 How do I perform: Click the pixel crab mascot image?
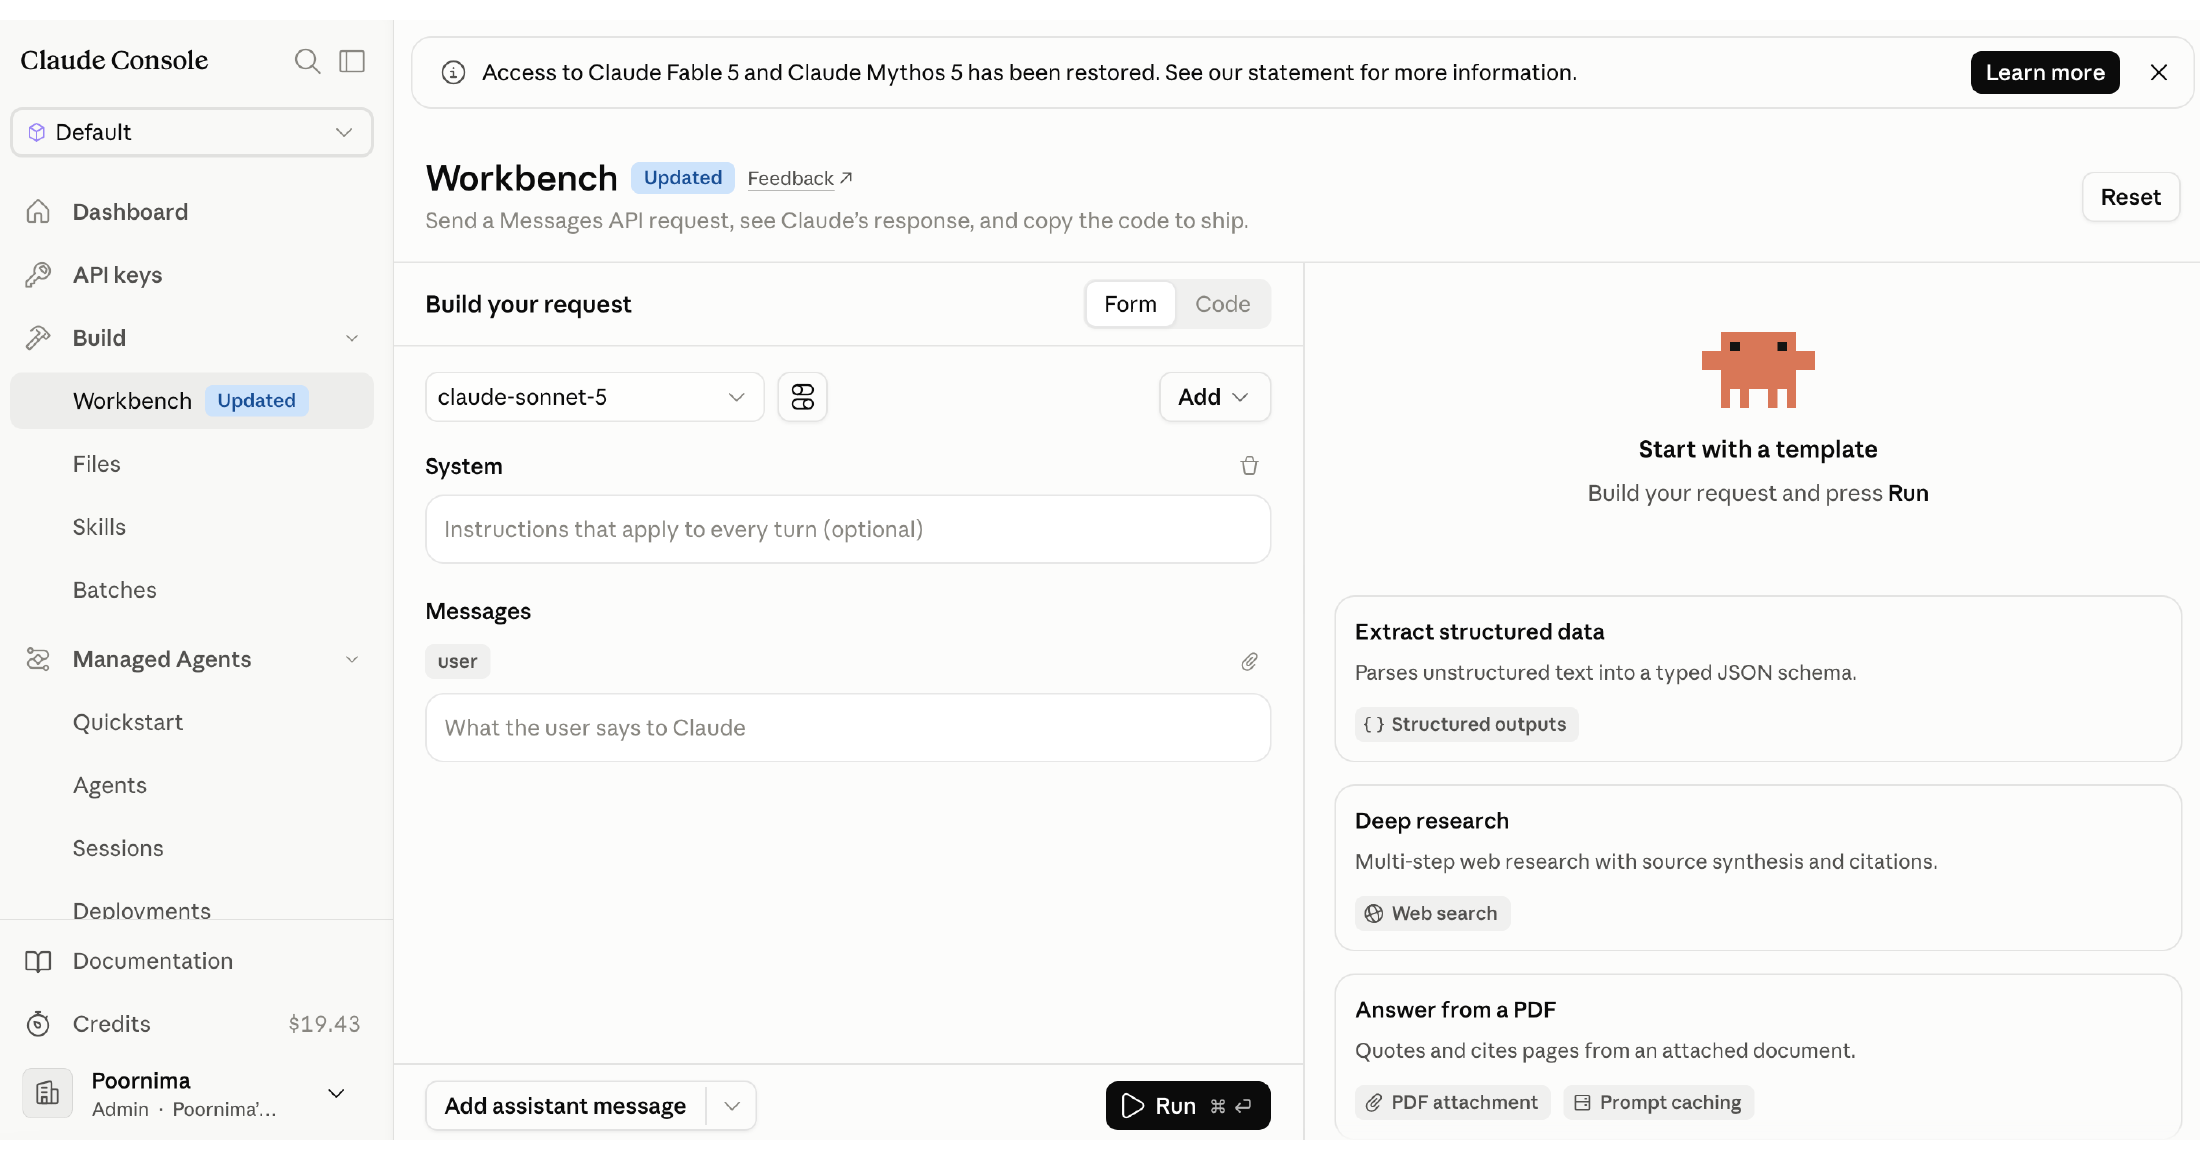pyautogui.click(x=1758, y=370)
